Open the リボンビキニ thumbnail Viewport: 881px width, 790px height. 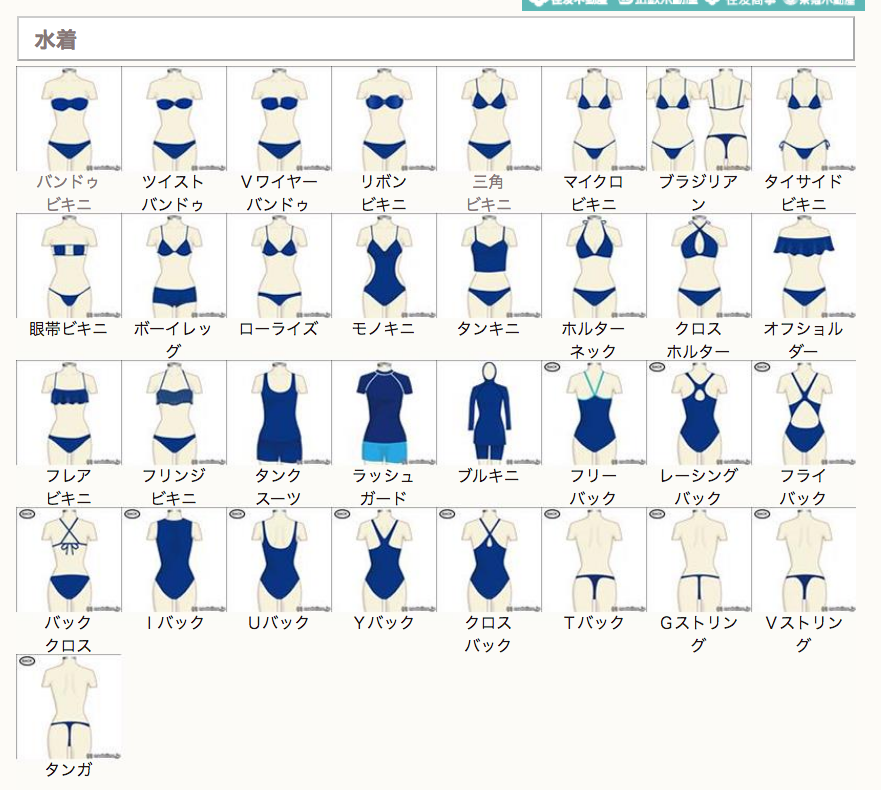tap(384, 119)
